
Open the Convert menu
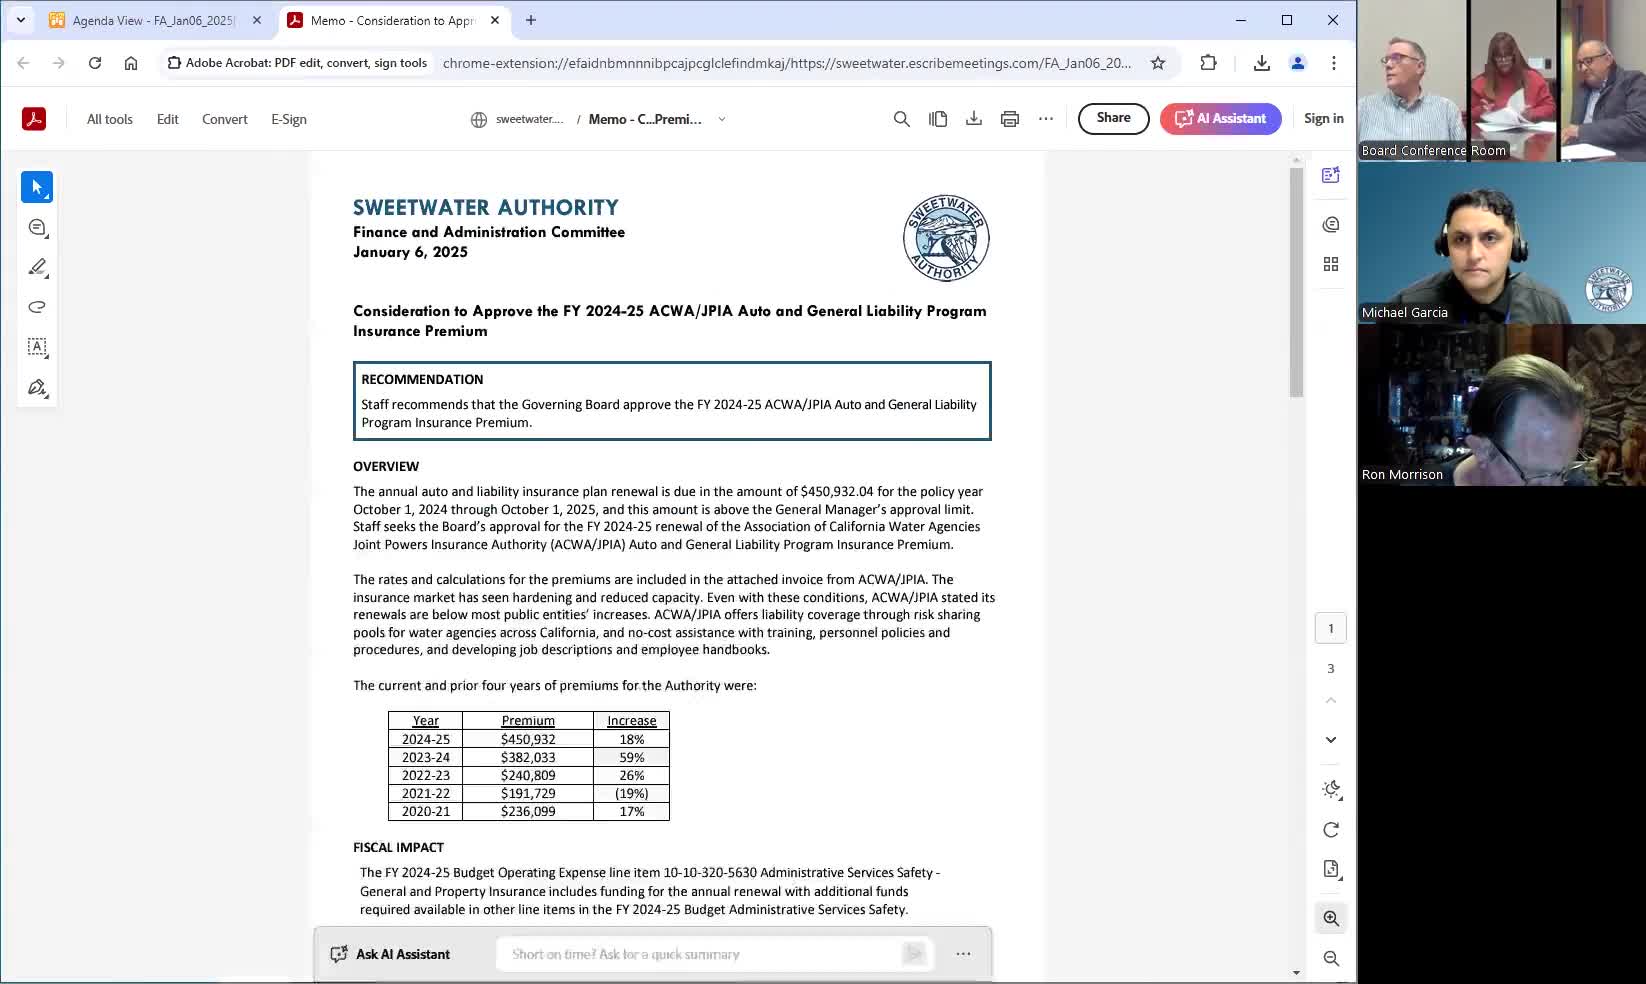pyautogui.click(x=224, y=119)
